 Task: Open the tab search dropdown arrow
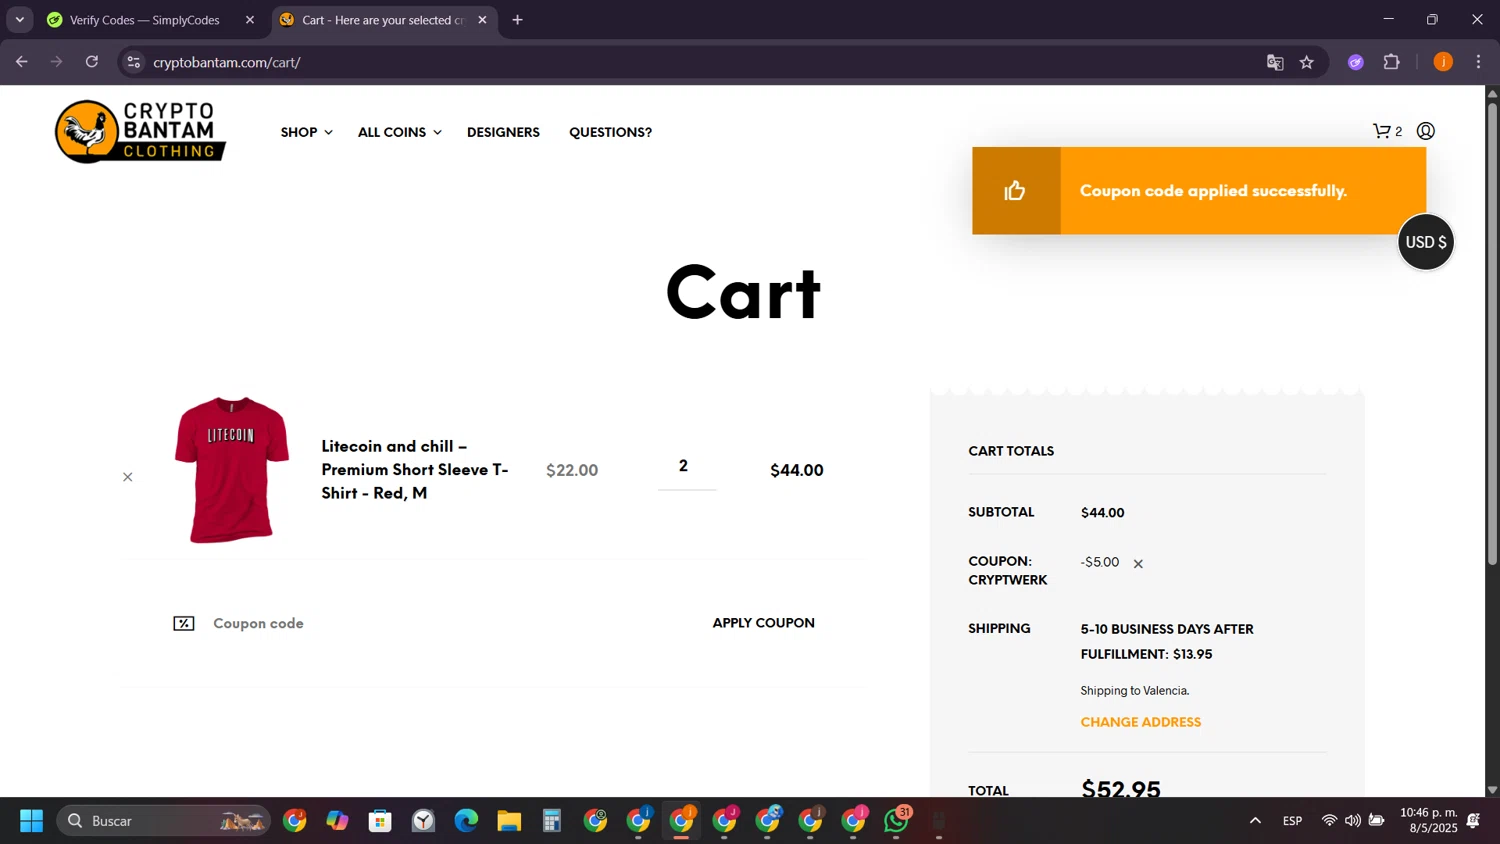tap(19, 20)
